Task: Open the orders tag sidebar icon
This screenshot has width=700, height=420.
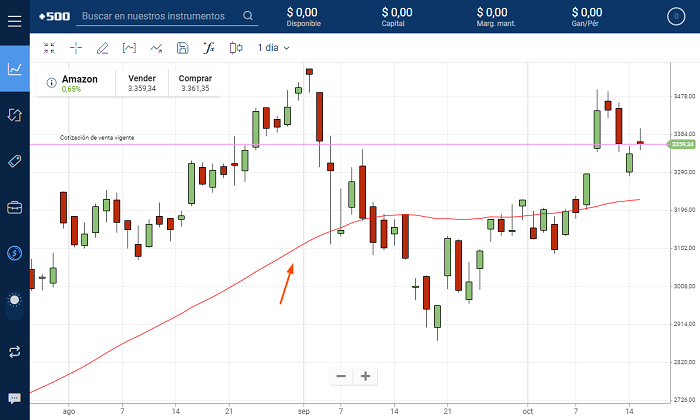Action: click(x=15, y=161)
